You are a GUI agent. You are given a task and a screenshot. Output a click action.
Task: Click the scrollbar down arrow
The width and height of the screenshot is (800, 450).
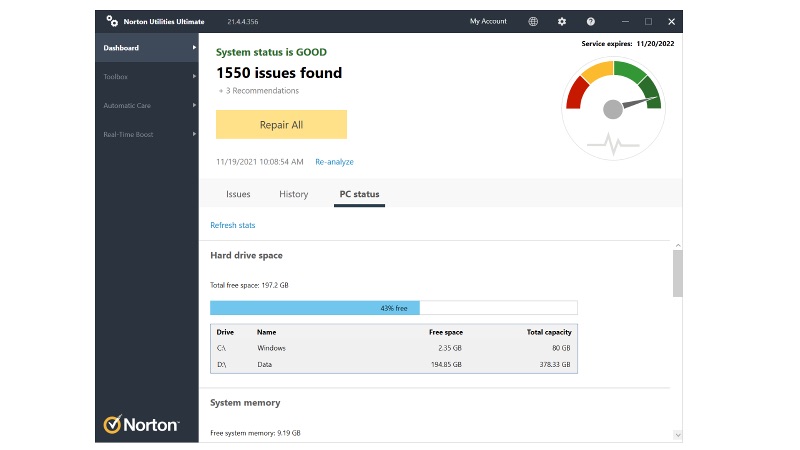pyautogui.click(x=677, y=435)
